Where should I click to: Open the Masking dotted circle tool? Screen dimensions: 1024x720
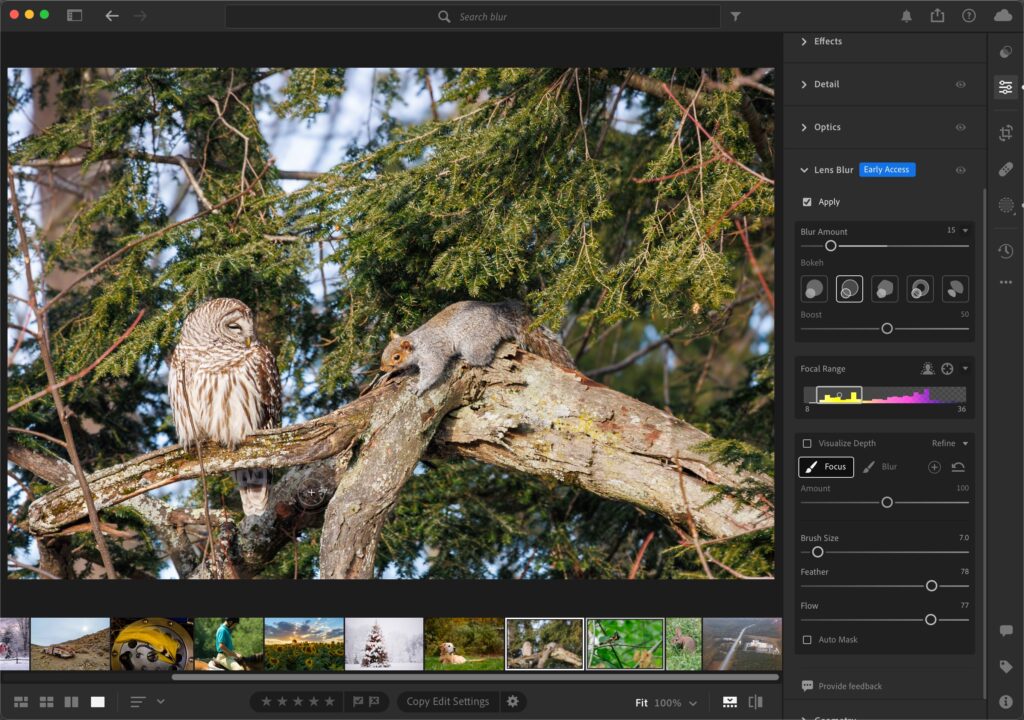[1006, 205]
